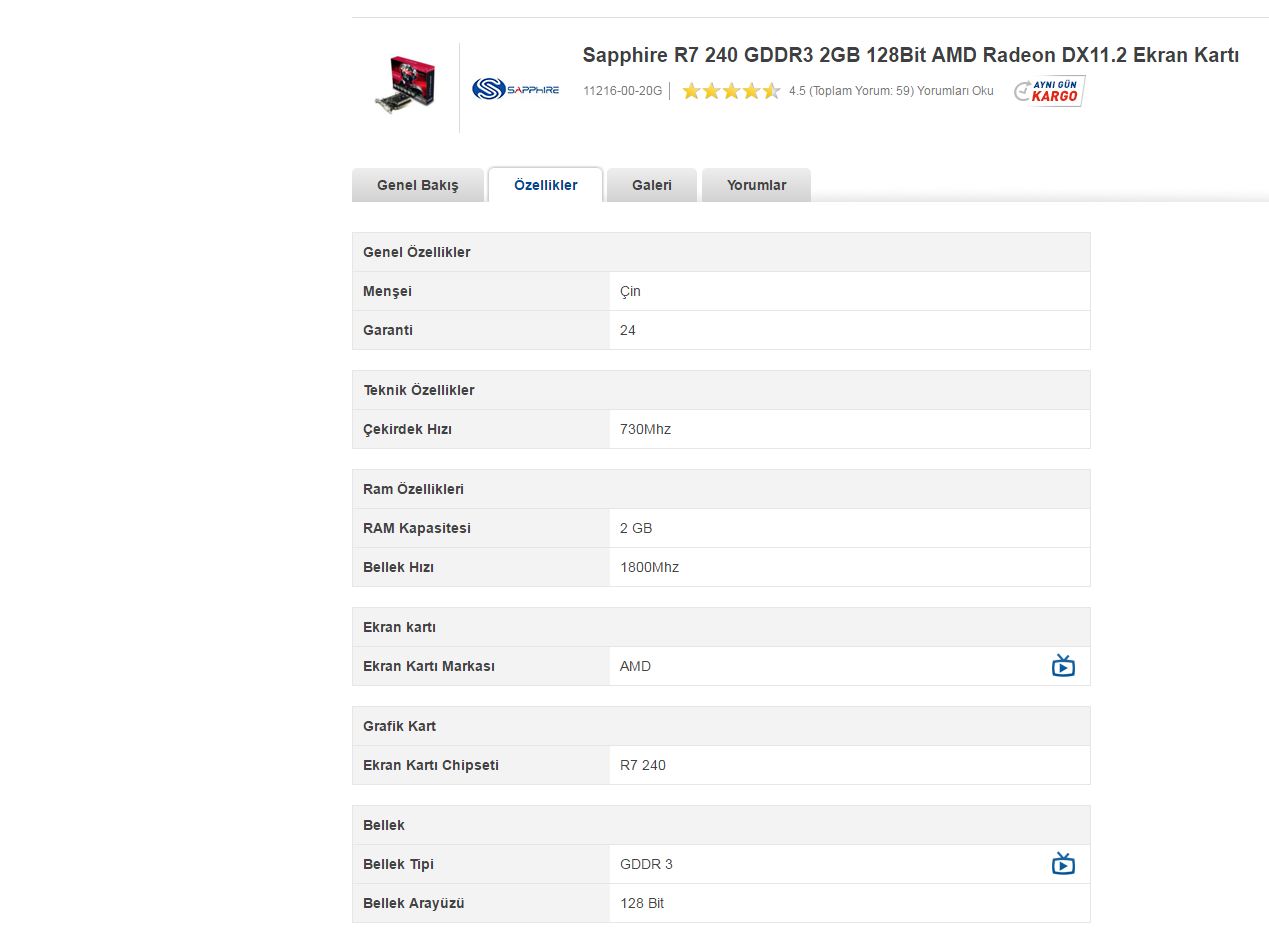Click the Garanti row label
1269x940 pixels.
click(388, 330)
